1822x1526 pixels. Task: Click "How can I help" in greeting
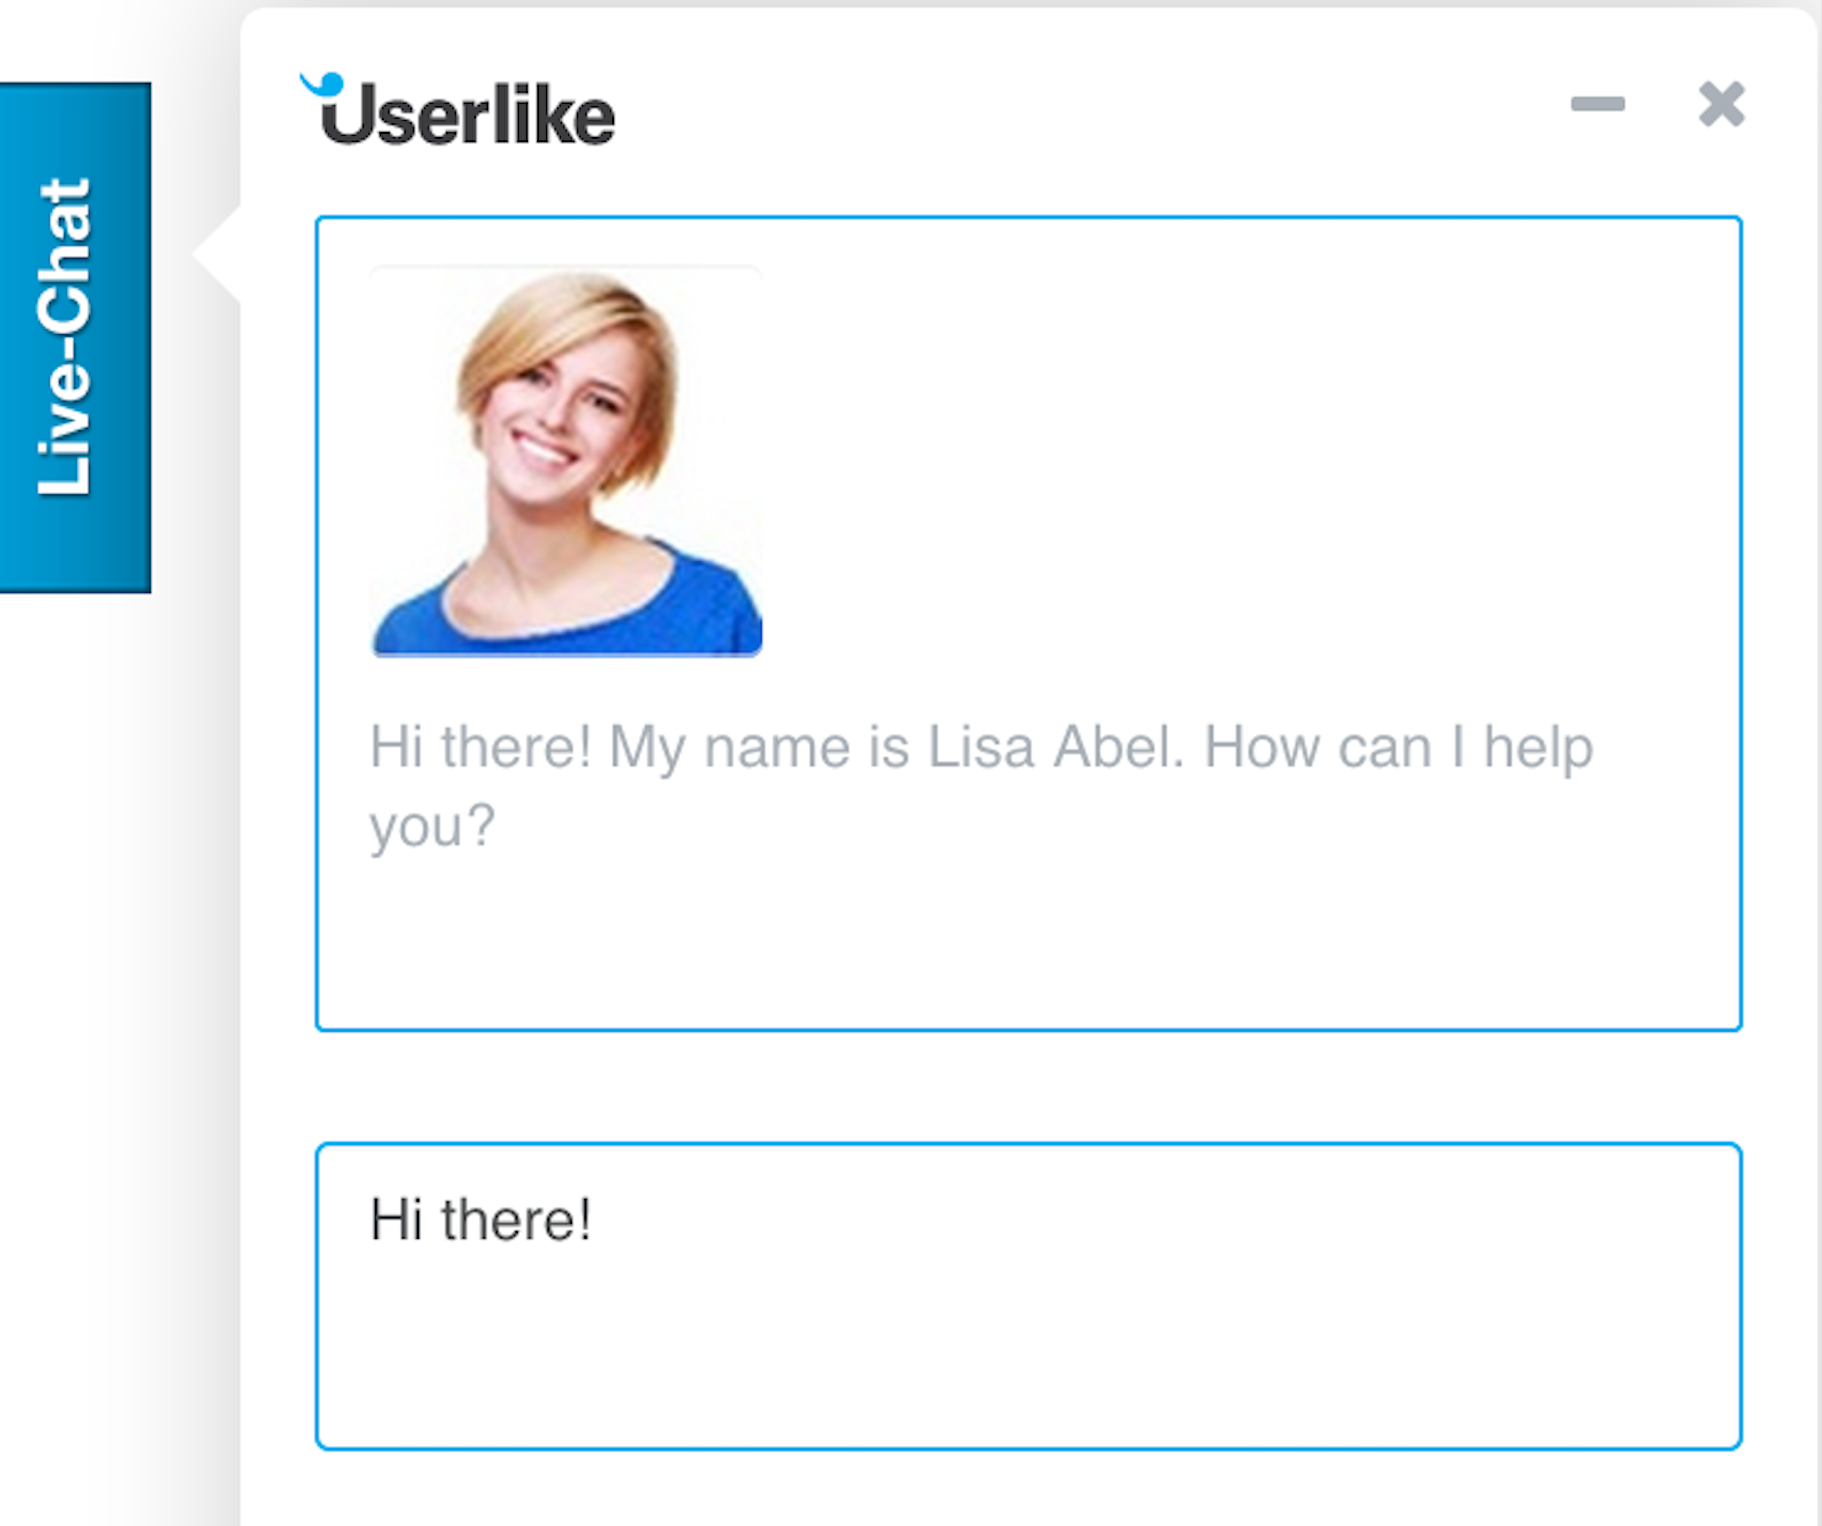tap(1397, 748)
